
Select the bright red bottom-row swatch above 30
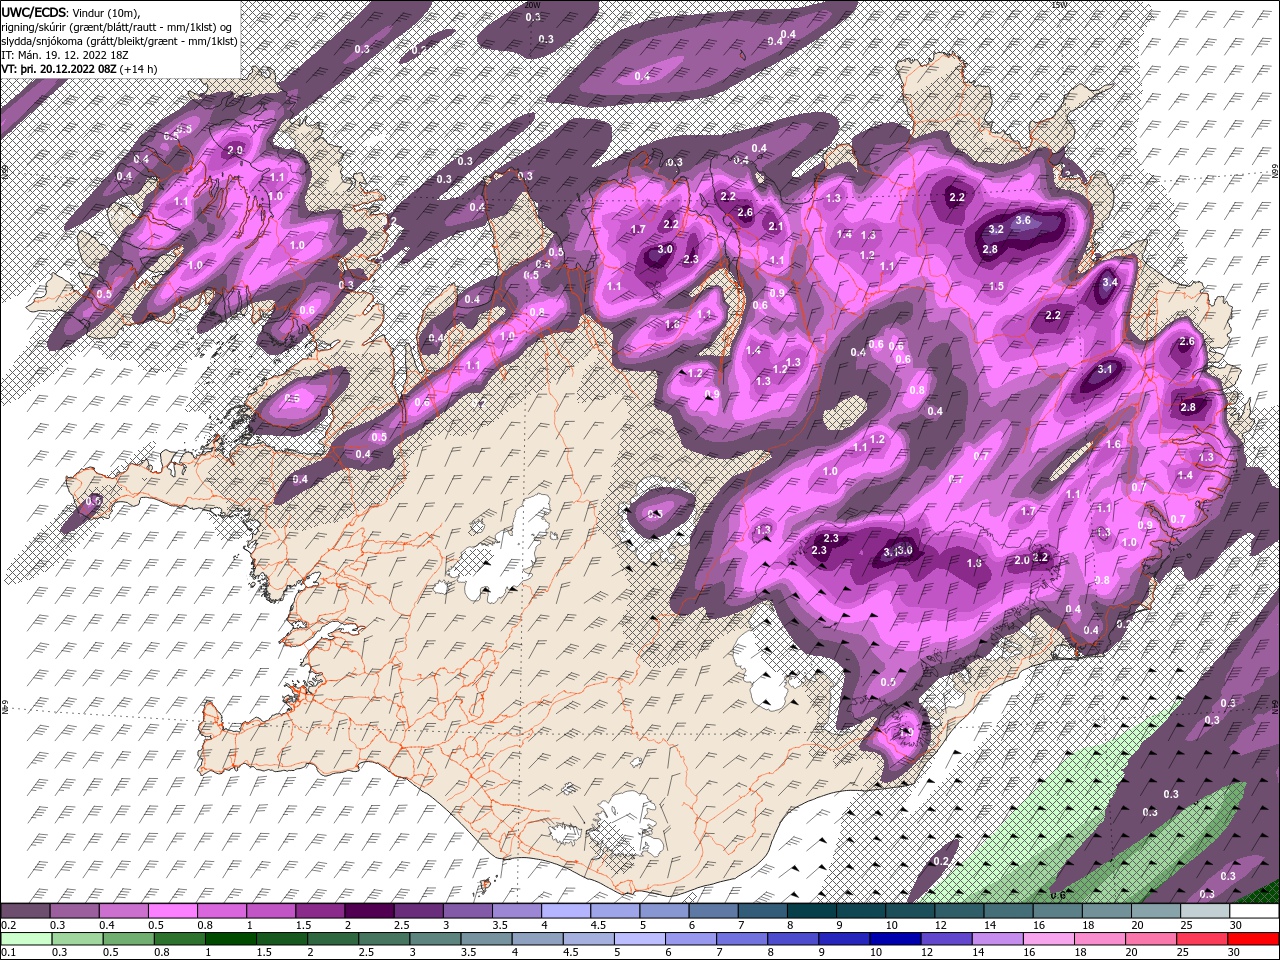(x=1254, y=939)
